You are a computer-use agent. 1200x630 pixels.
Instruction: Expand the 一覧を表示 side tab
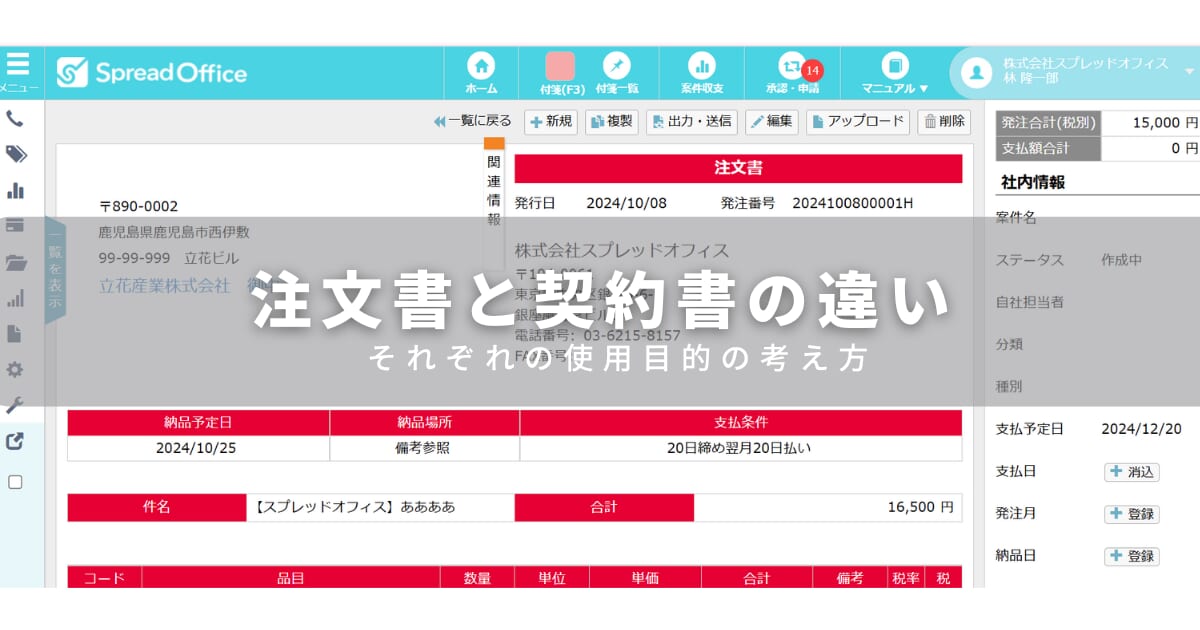point(55,270)
